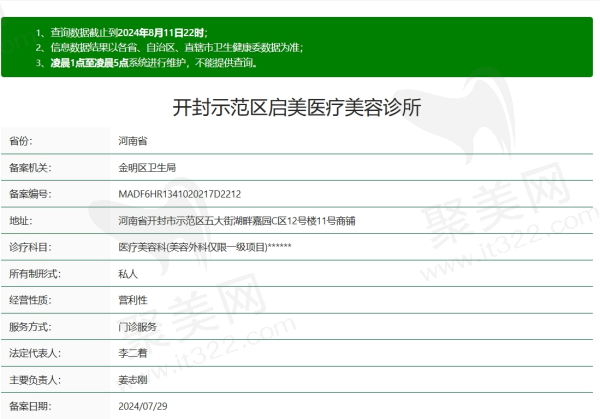Click the 地址 label
Screen dimensions: 600x419
click(x=21, y=221)
